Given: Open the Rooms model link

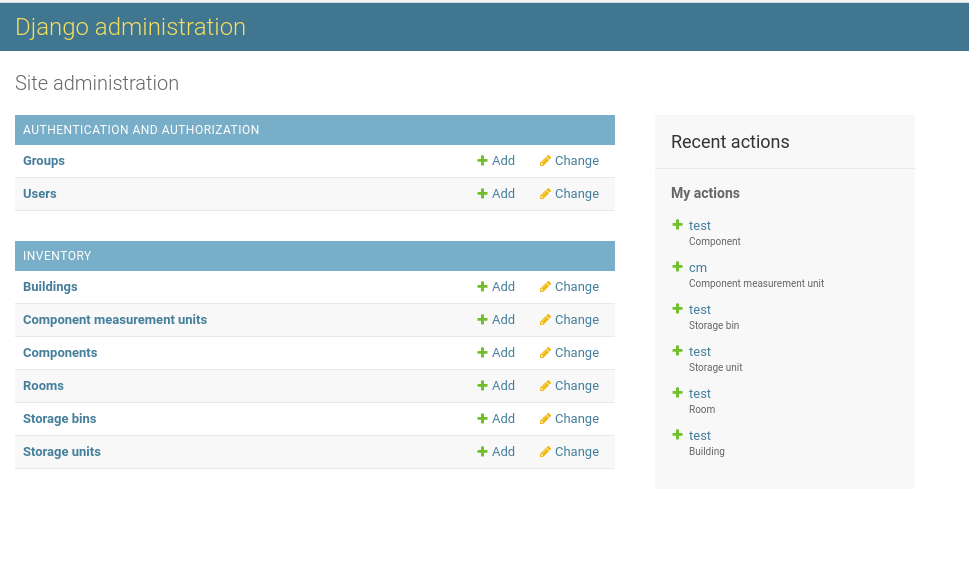Looking at the screenshot, I should [43, 386].
